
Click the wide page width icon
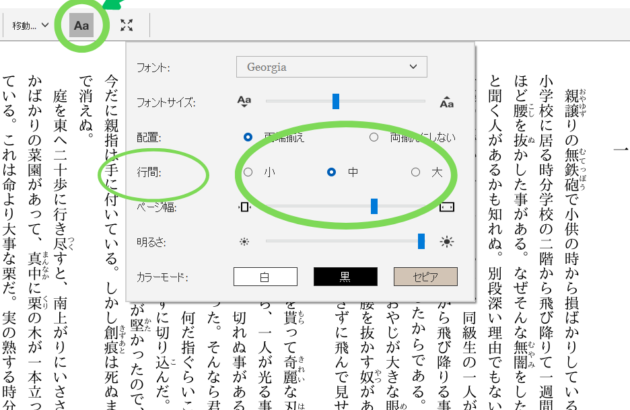(x=447, y=207)
